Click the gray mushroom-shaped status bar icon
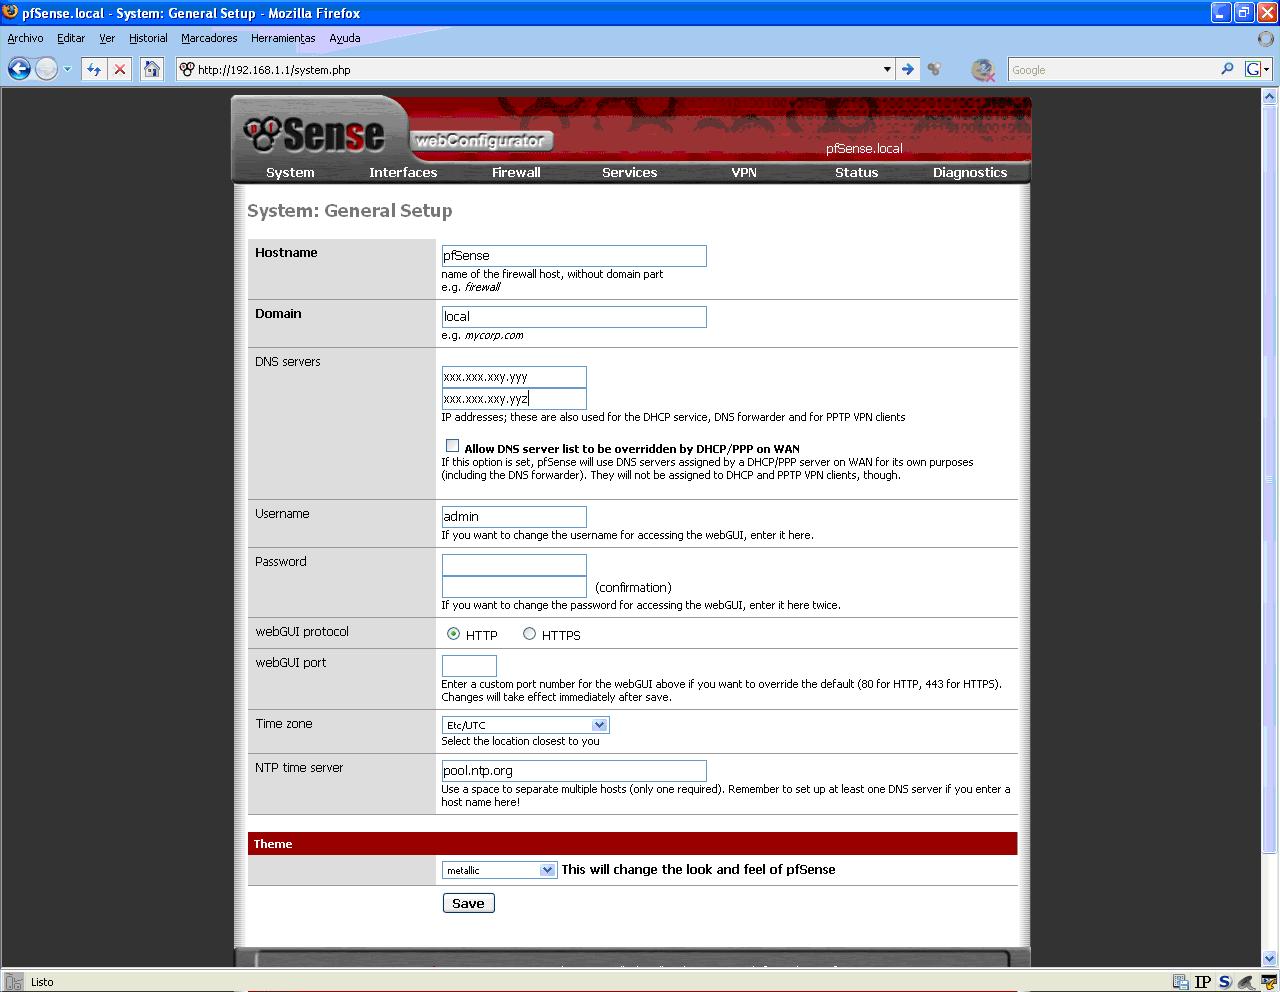Screen dimensions: 1280x992 click(x=1246, y=982)
